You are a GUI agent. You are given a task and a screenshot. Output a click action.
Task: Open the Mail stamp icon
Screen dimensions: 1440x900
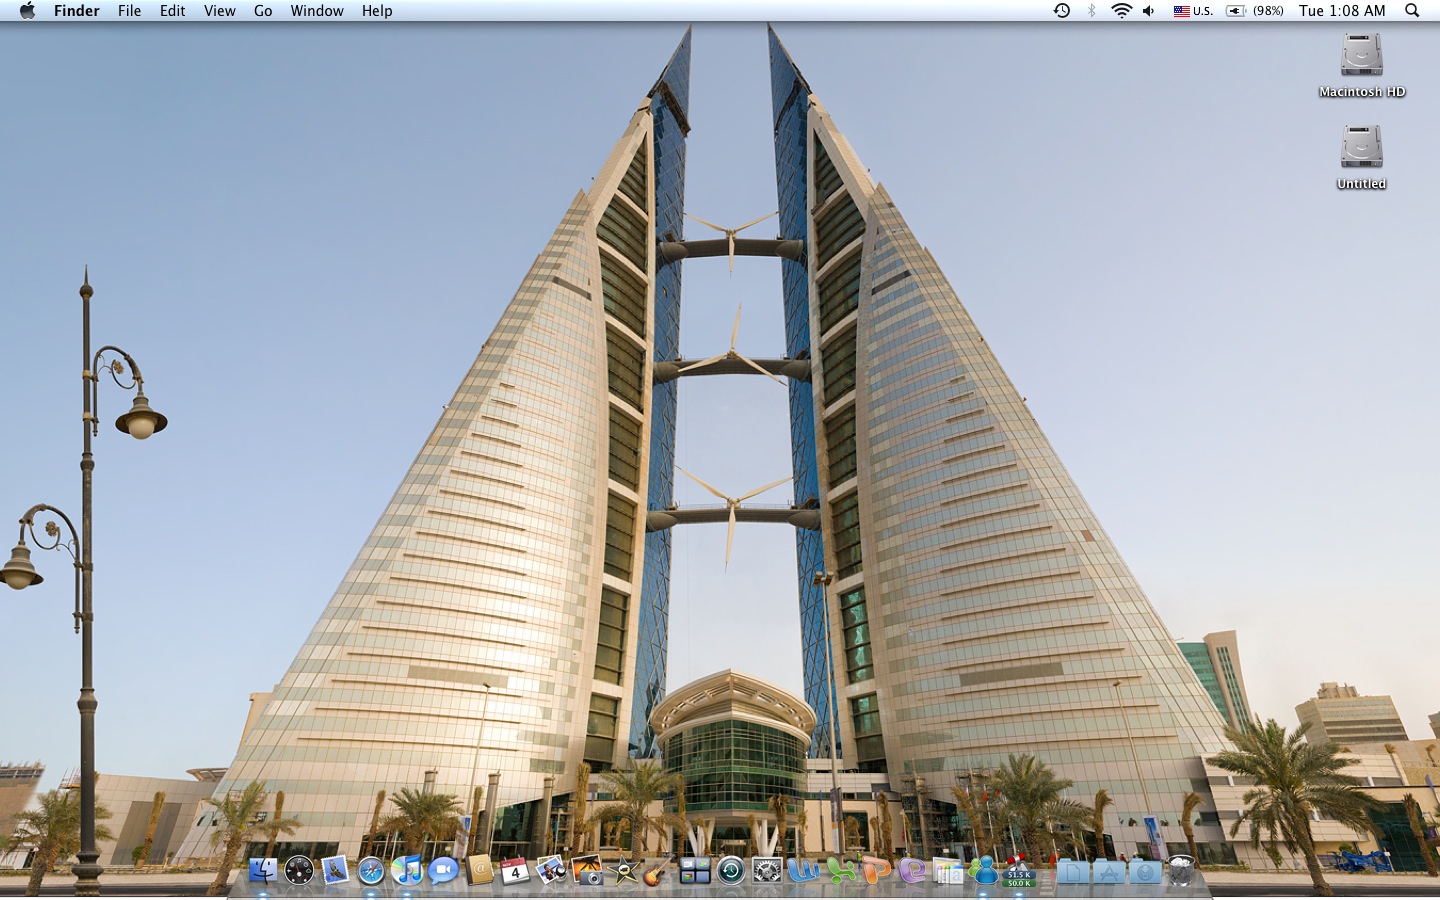335,870
